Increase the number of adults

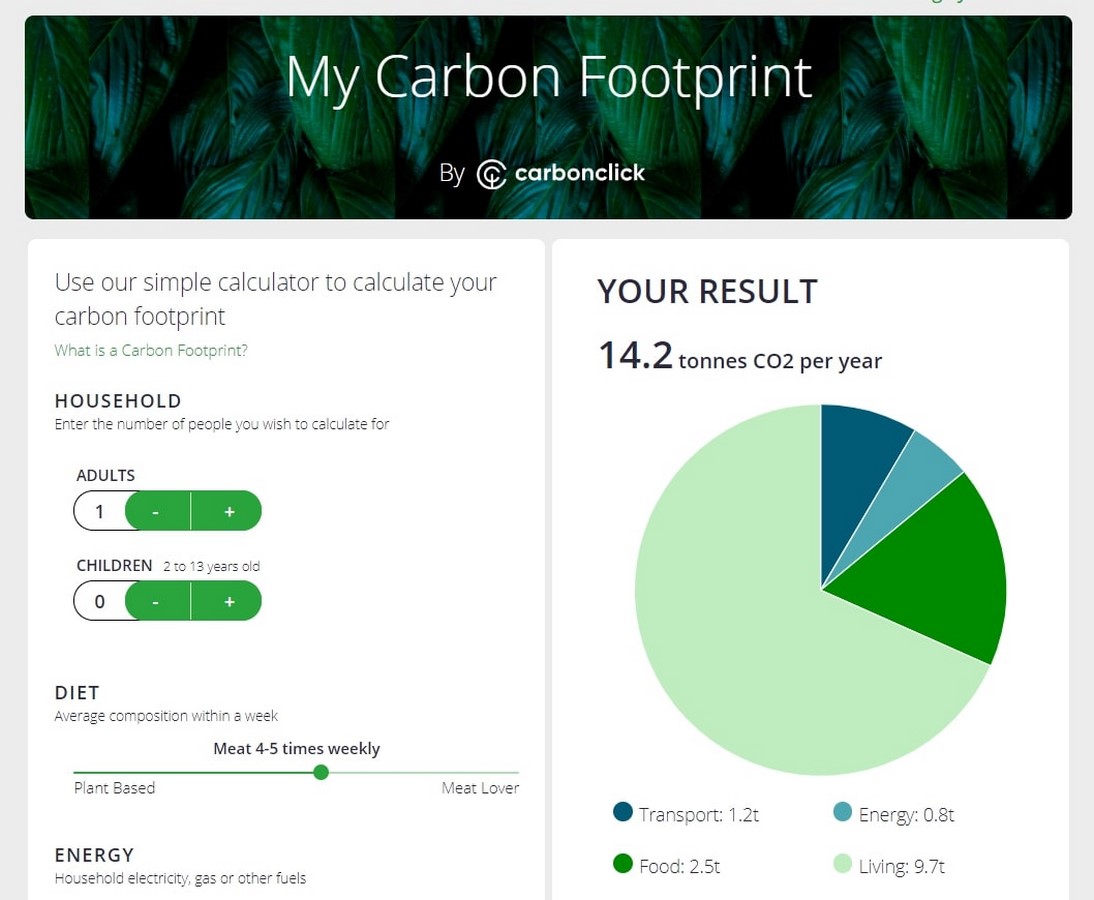pos(227,511)
